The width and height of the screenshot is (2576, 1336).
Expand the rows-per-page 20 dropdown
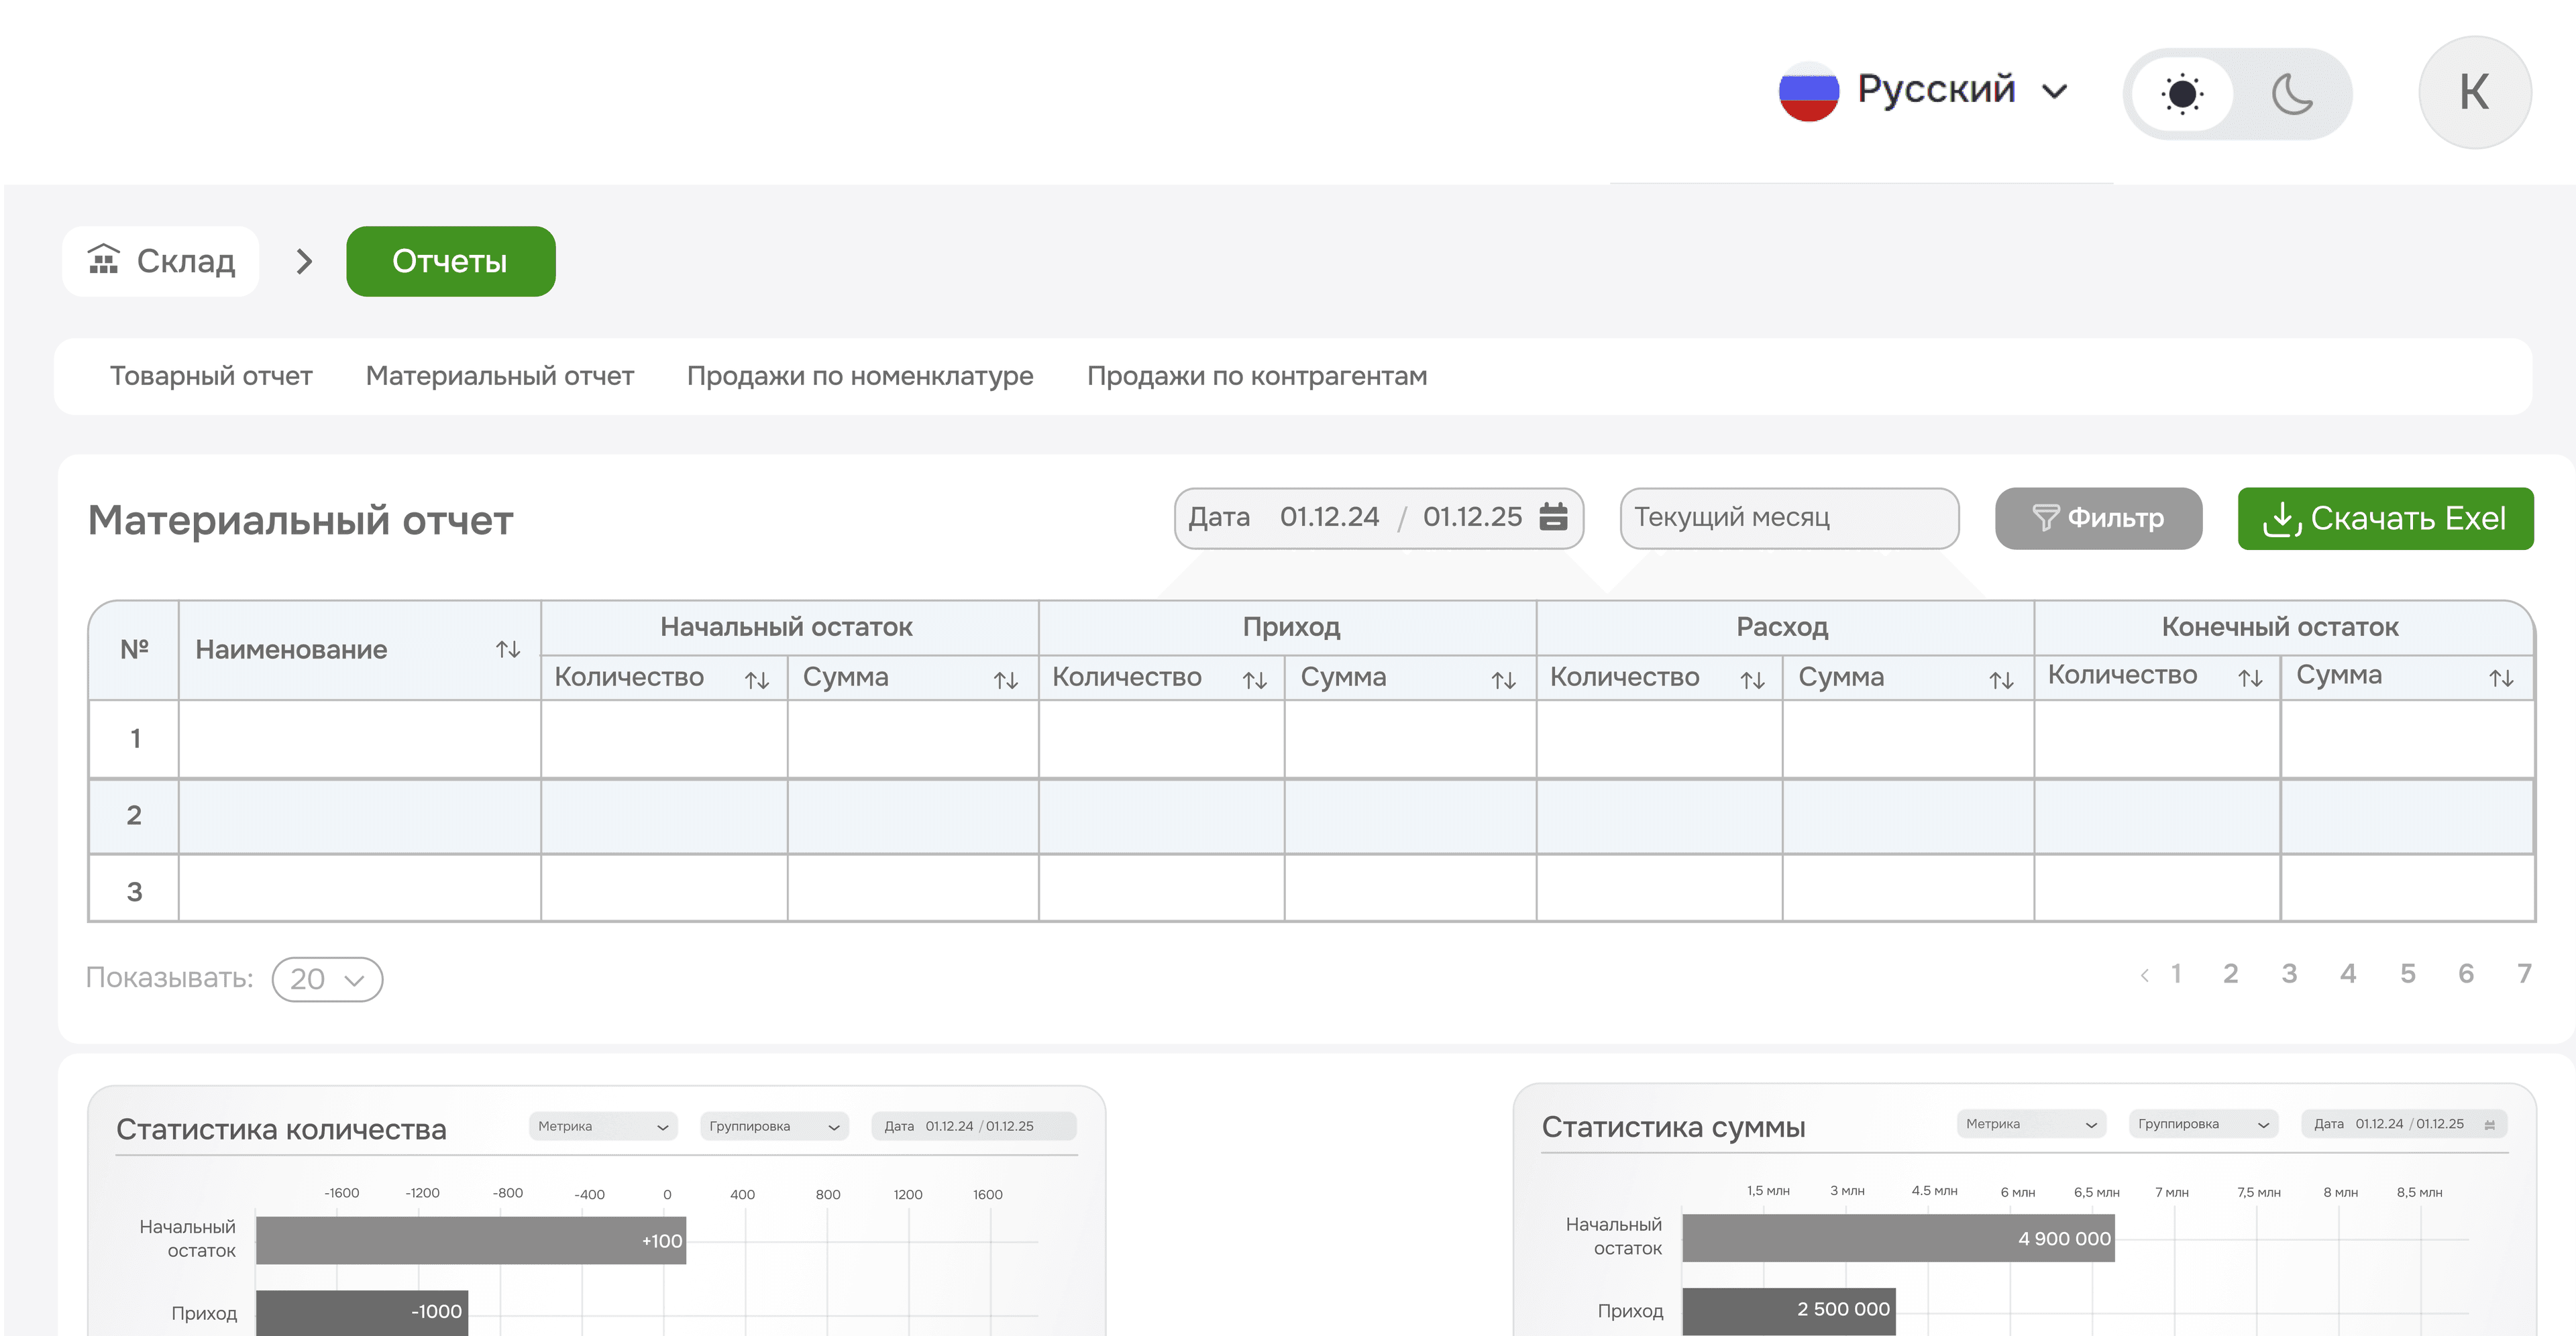[327, 979]
